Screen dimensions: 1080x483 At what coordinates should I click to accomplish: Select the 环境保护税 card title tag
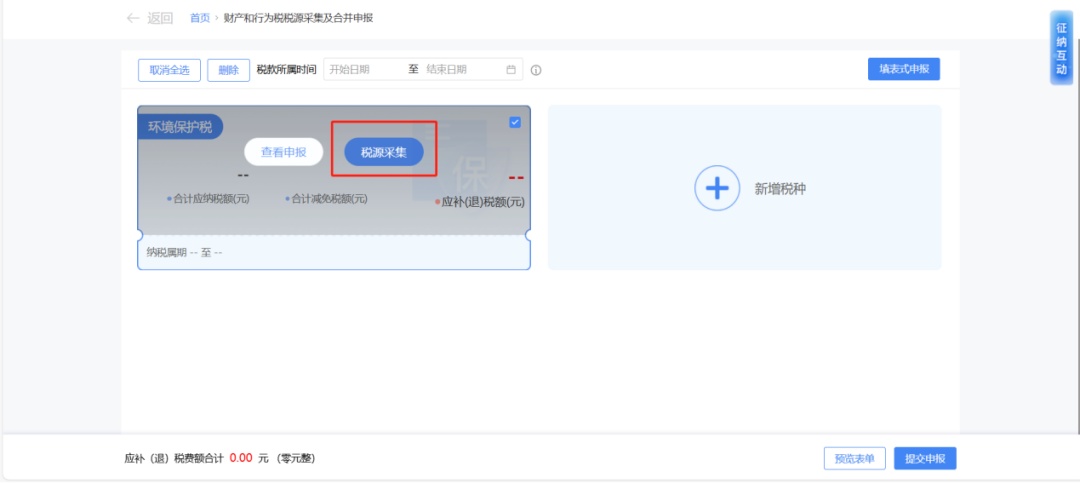(x=180, y=127)
